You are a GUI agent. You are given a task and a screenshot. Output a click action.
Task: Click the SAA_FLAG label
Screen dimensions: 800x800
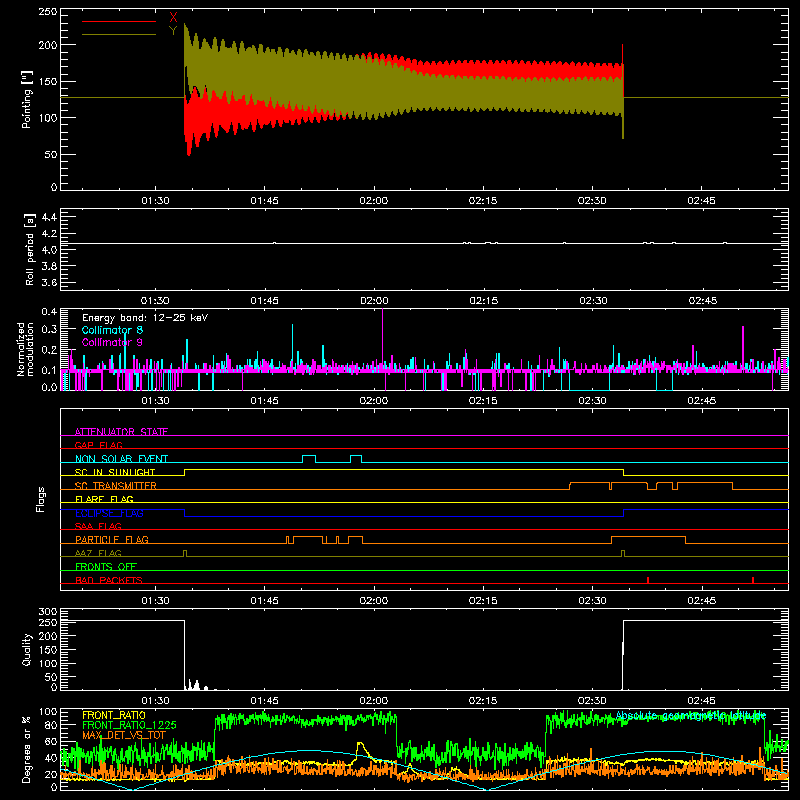tap(98, 526)
